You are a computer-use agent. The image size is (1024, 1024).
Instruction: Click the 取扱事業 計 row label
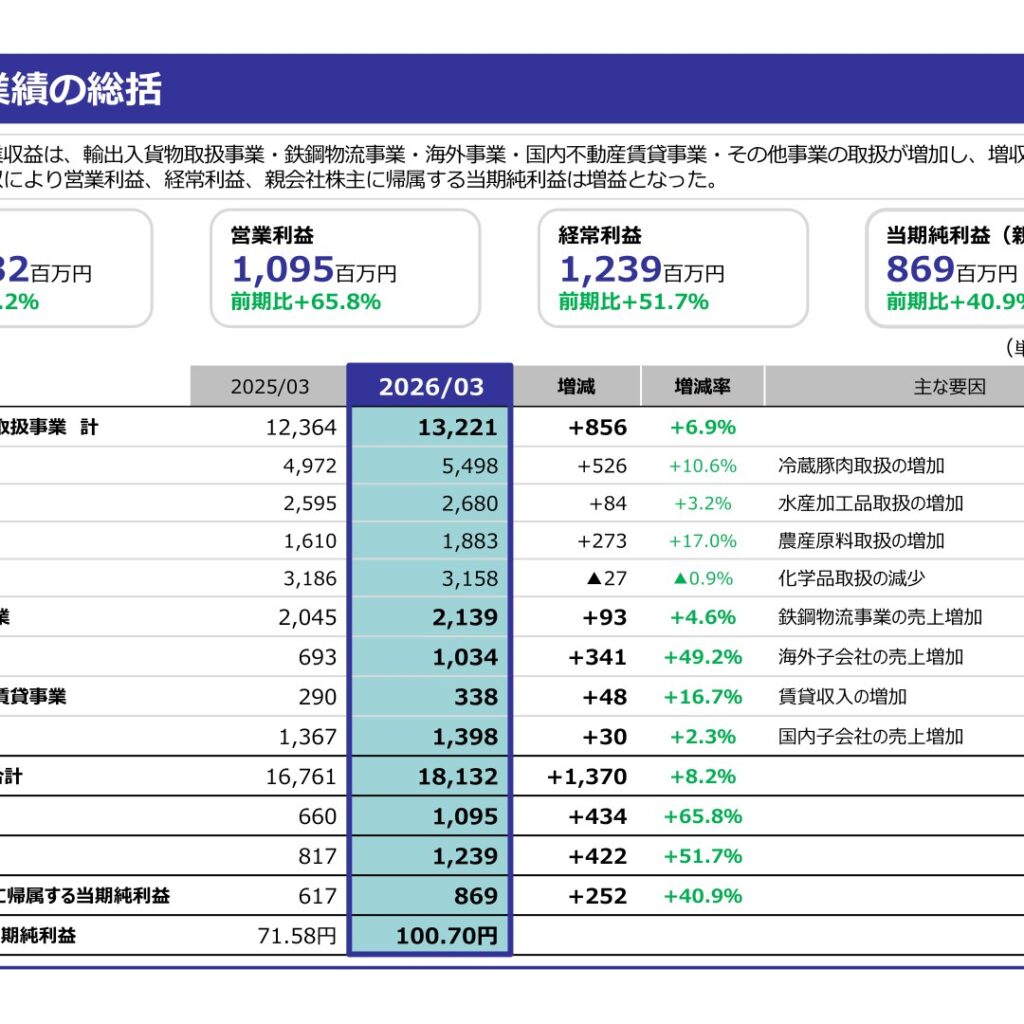click(x=48, y=427)
